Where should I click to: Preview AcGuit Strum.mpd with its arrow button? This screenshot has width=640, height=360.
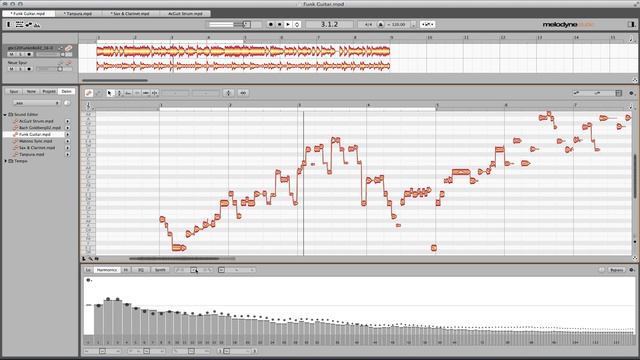coord(67,121)
